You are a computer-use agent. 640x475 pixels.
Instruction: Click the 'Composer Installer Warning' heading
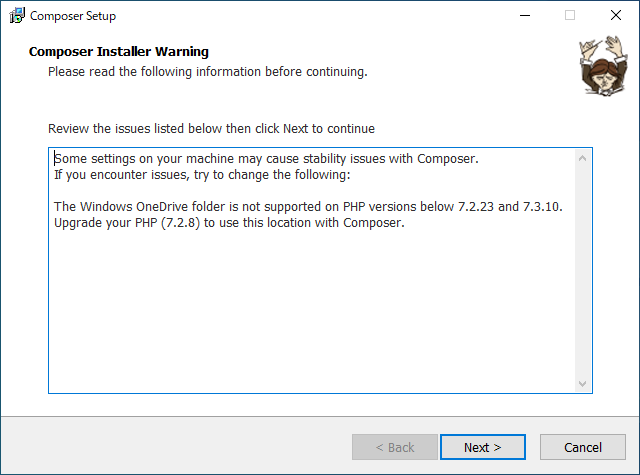119,52
